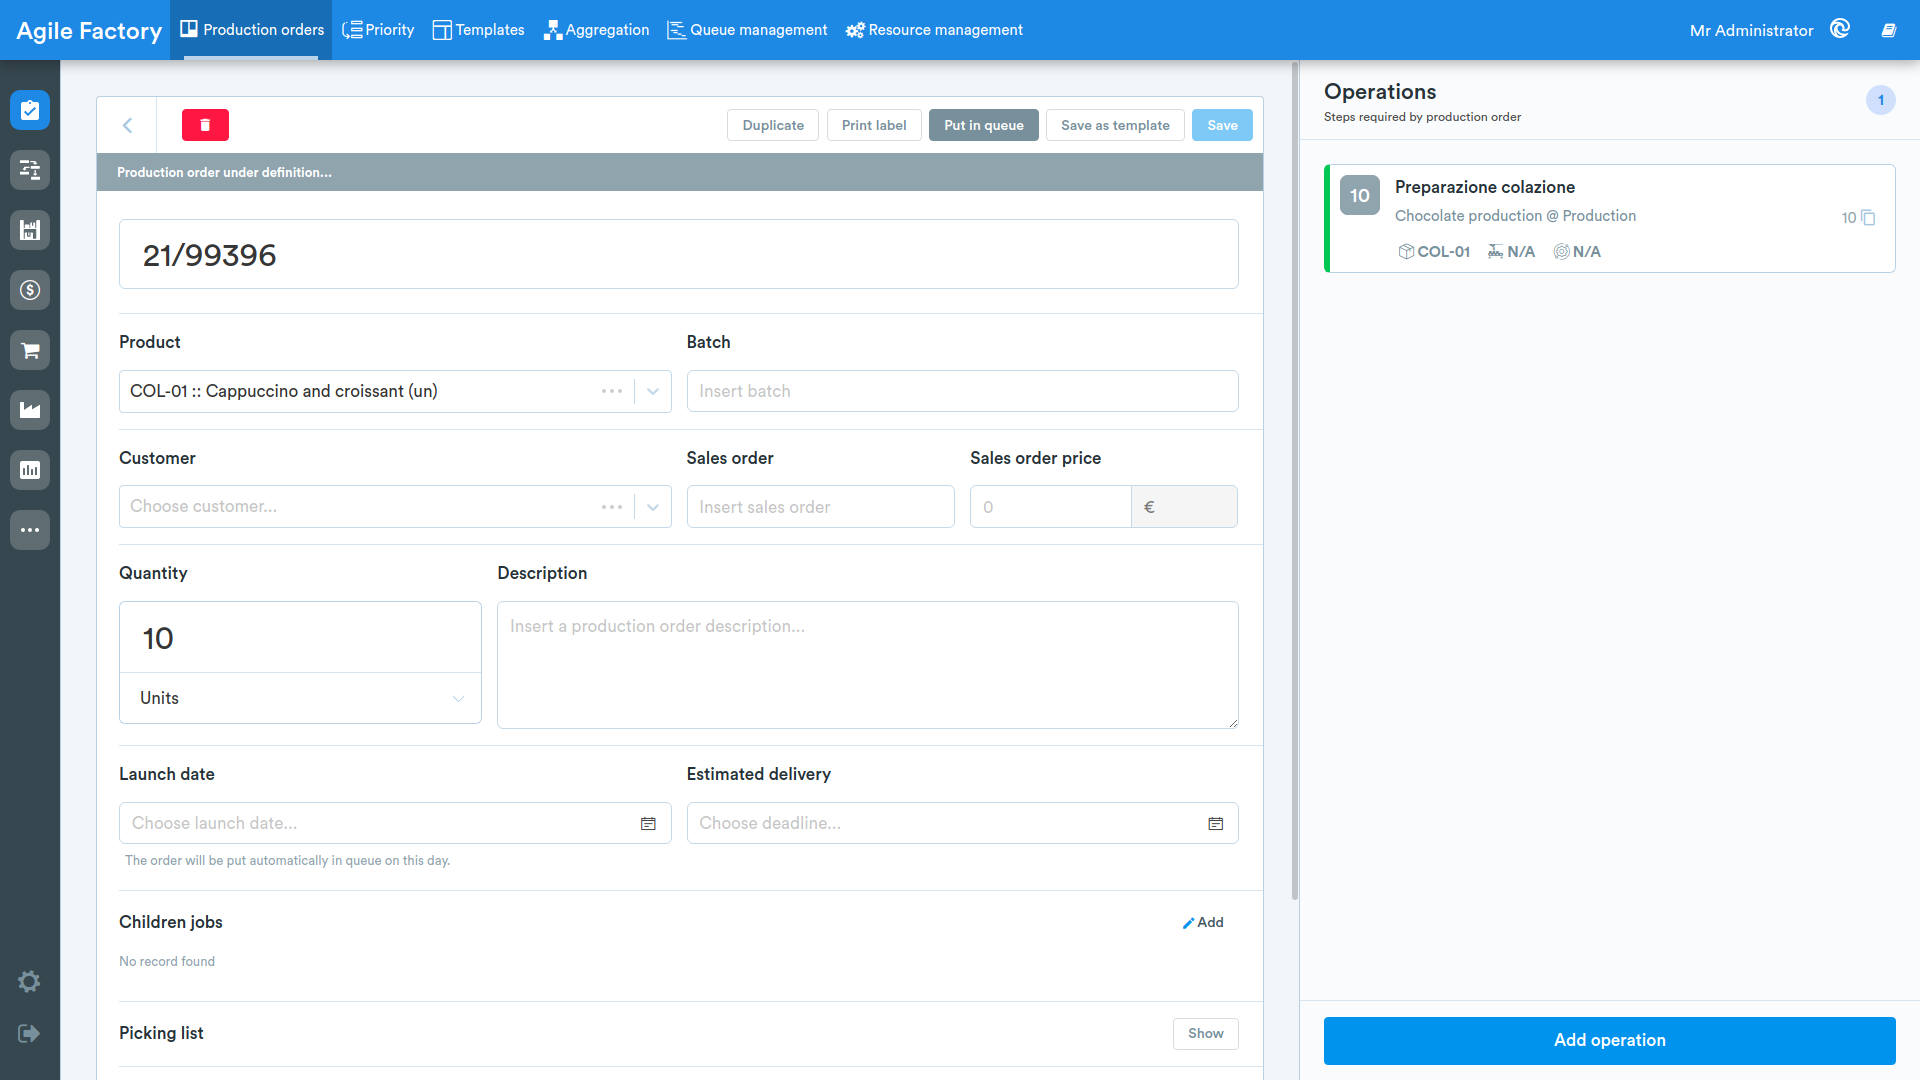Open the three-dots more sidebar icon
This screenshot has width=1920, height=1080.
pos(30,530)
